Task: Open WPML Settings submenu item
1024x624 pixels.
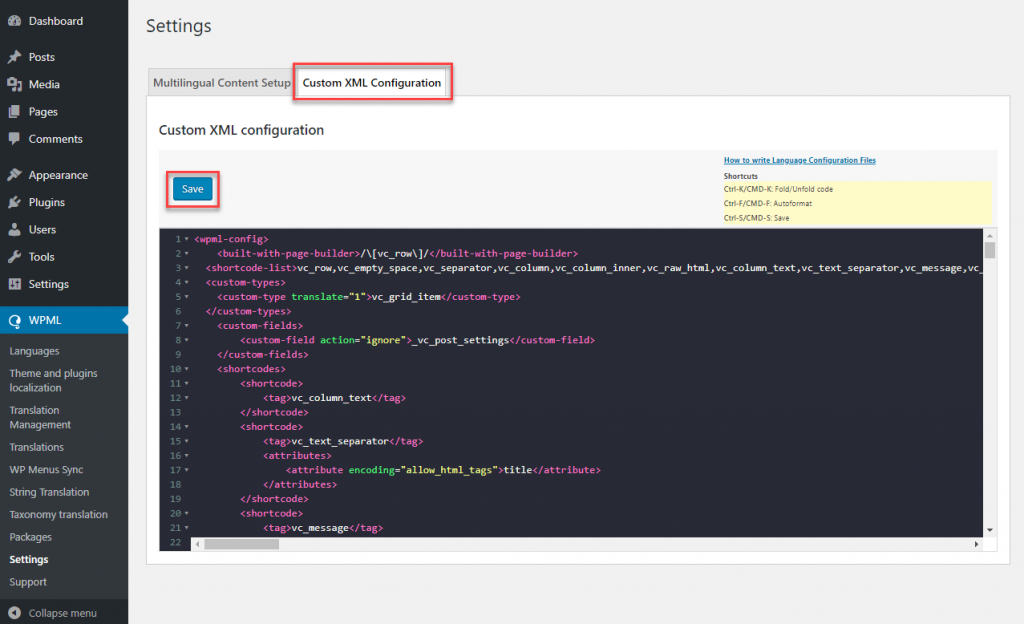Action: 29,559
